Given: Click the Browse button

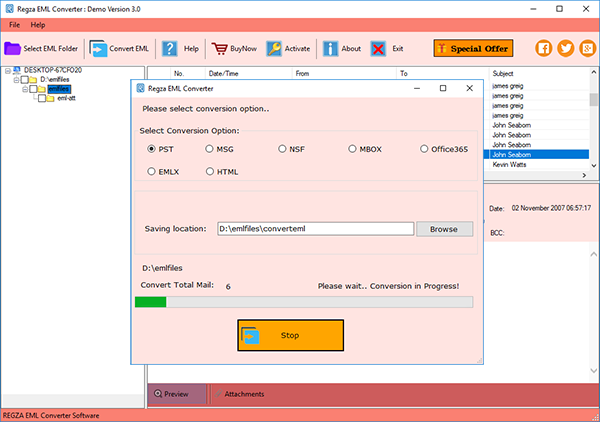Looking at the screenshot, I should click(x=444, y=229).
